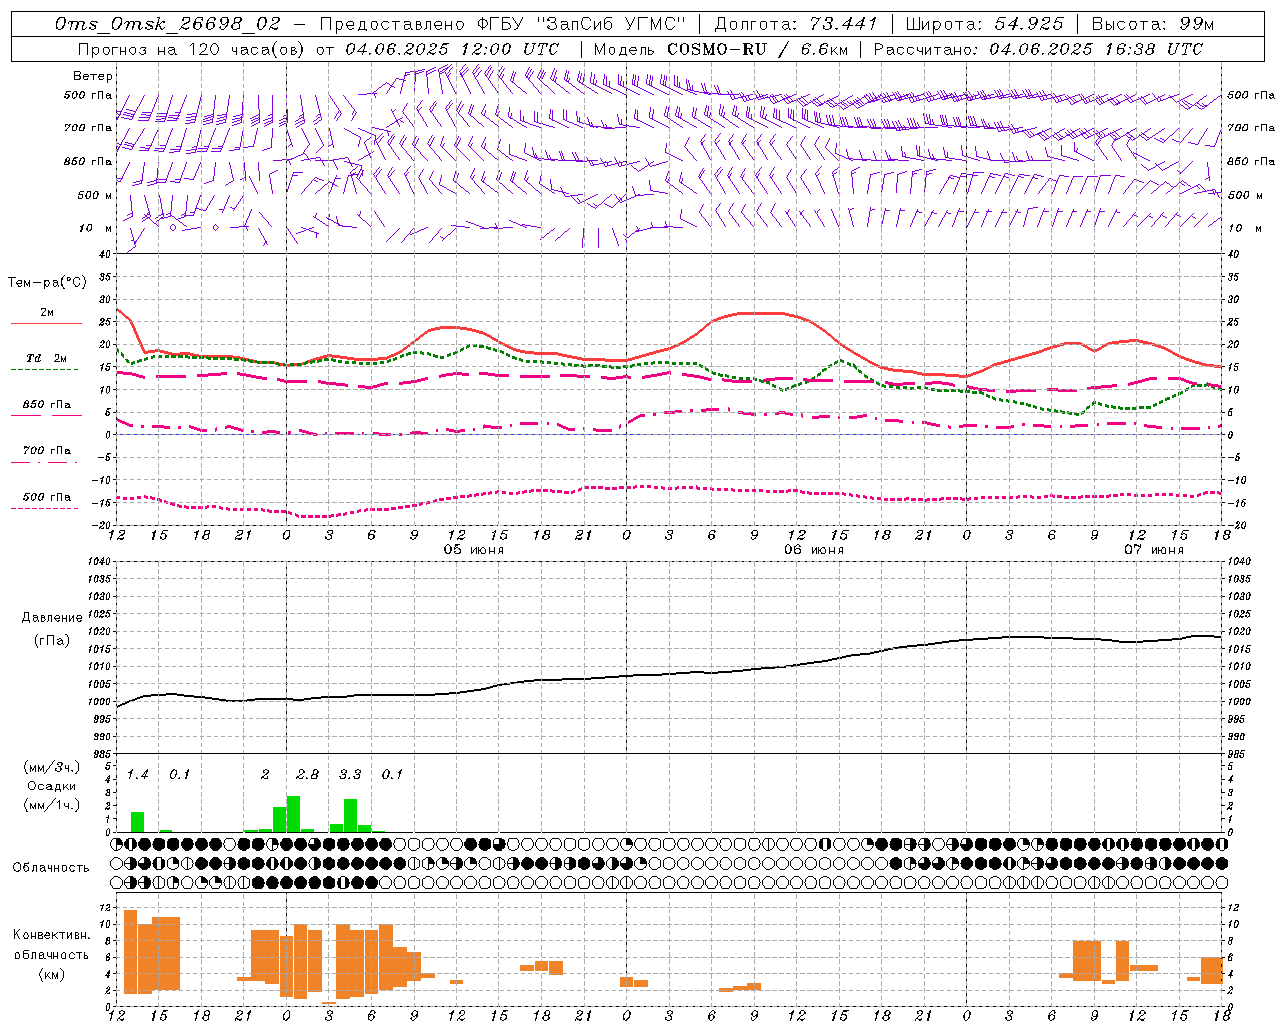Click the (мм/1ч.) precipitation unit label
This screenshot has height=1024, width=1280.
click(52, 804)
